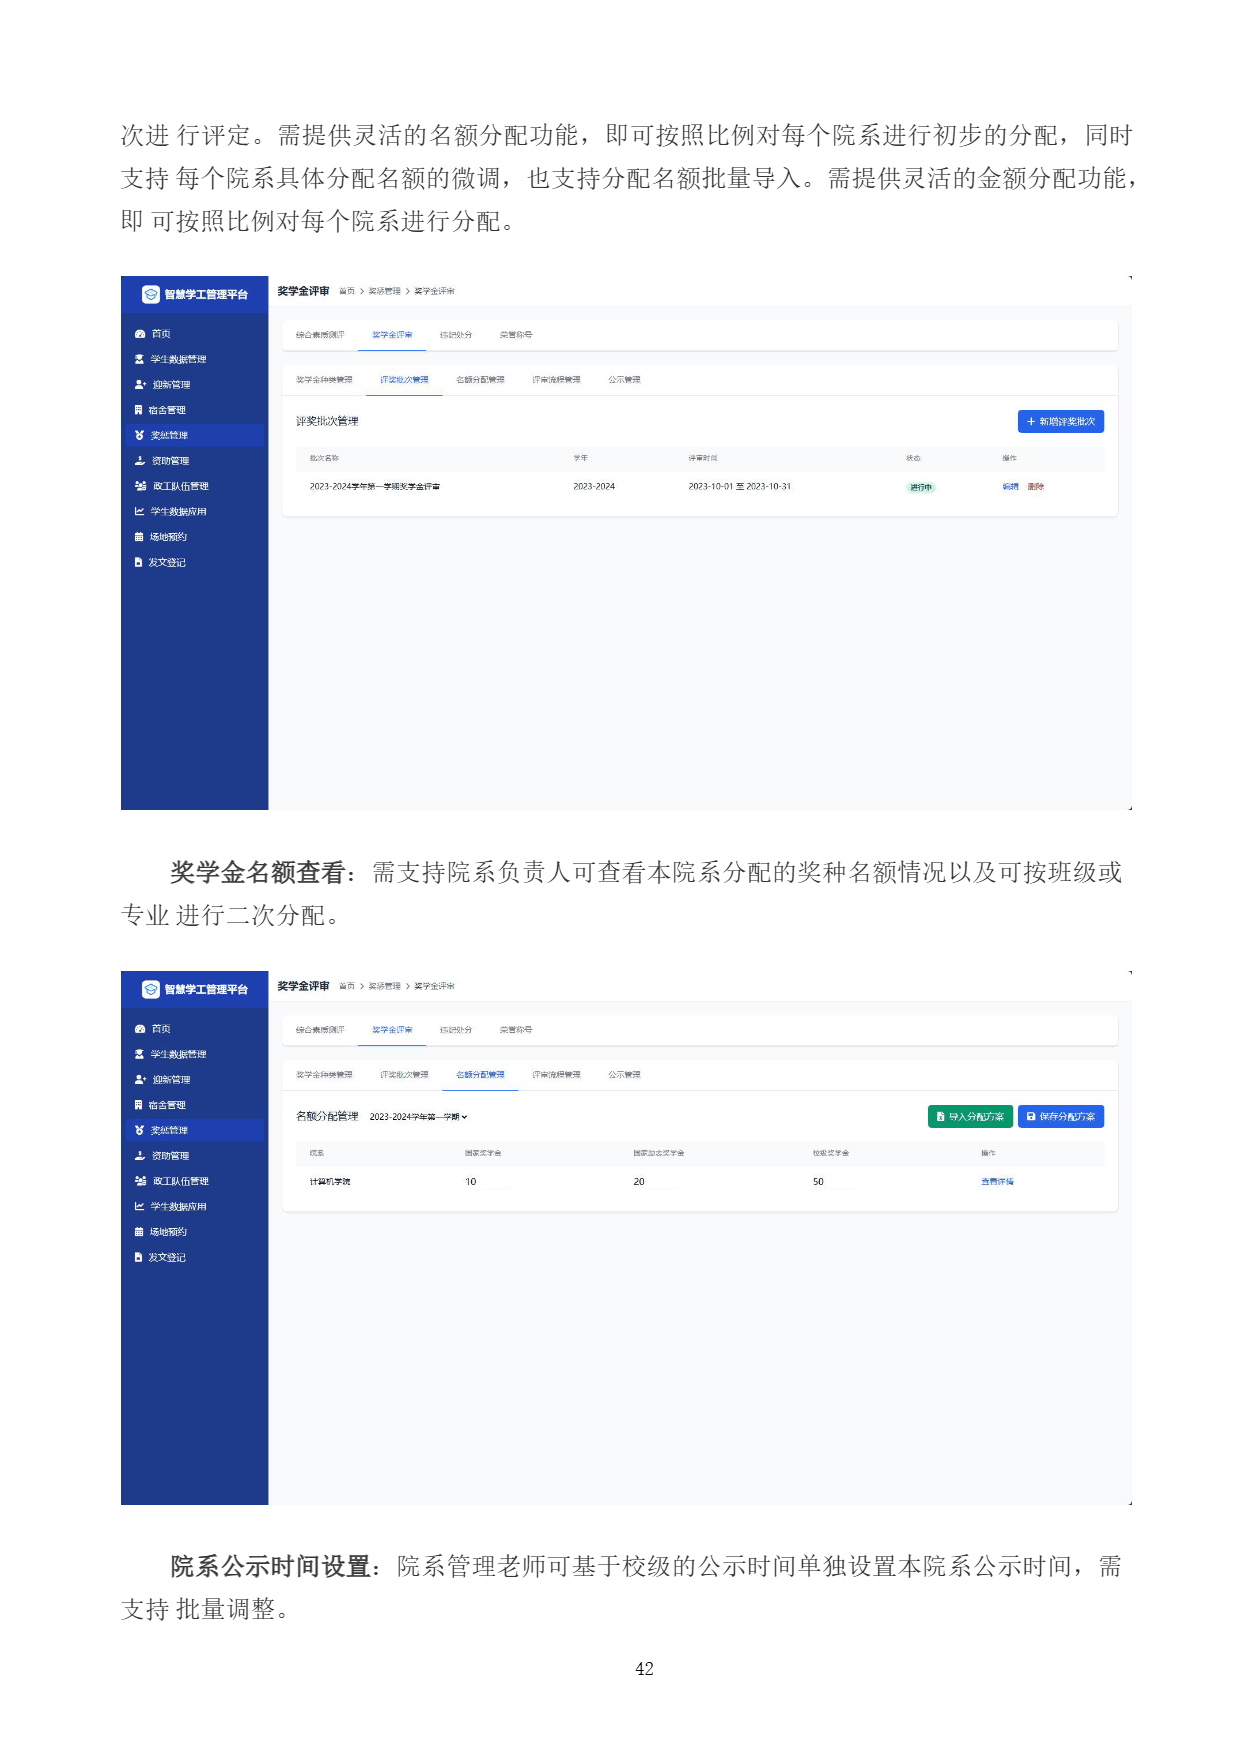Click page number 42 at page bottom
1240x1755 pixels.
point(644,1669)
